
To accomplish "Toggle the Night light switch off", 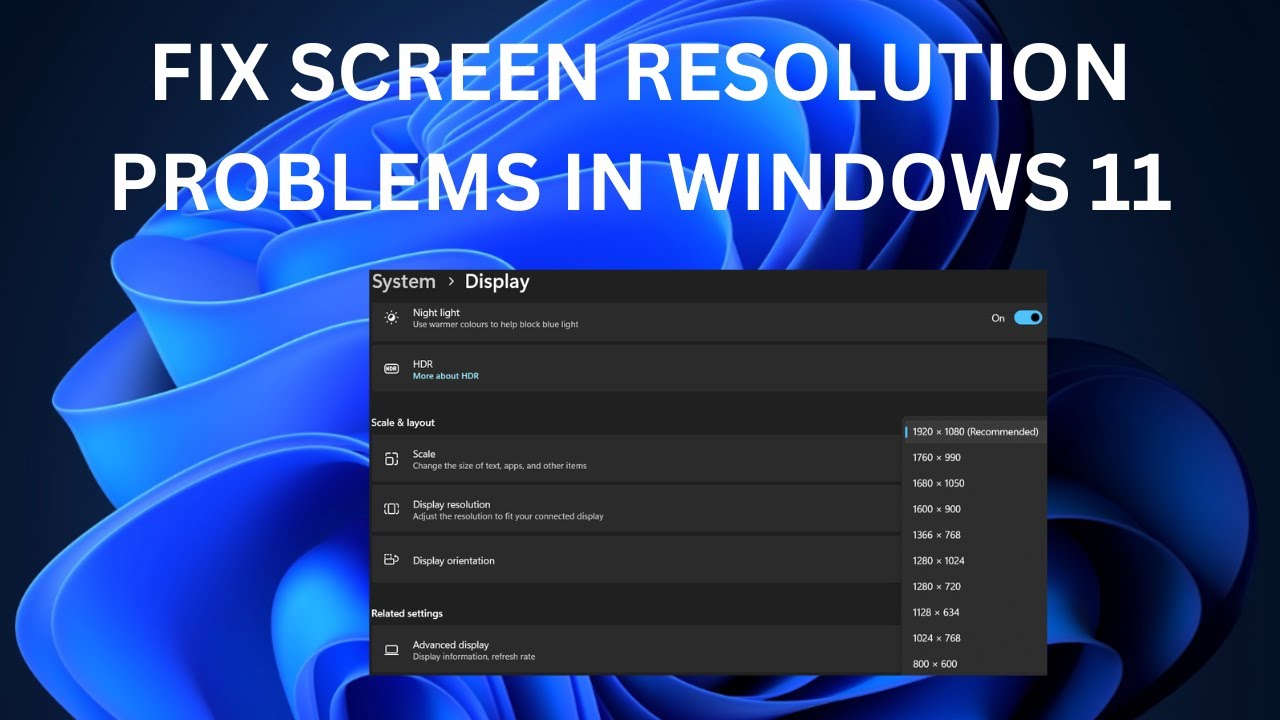I will click(1028, 317).
